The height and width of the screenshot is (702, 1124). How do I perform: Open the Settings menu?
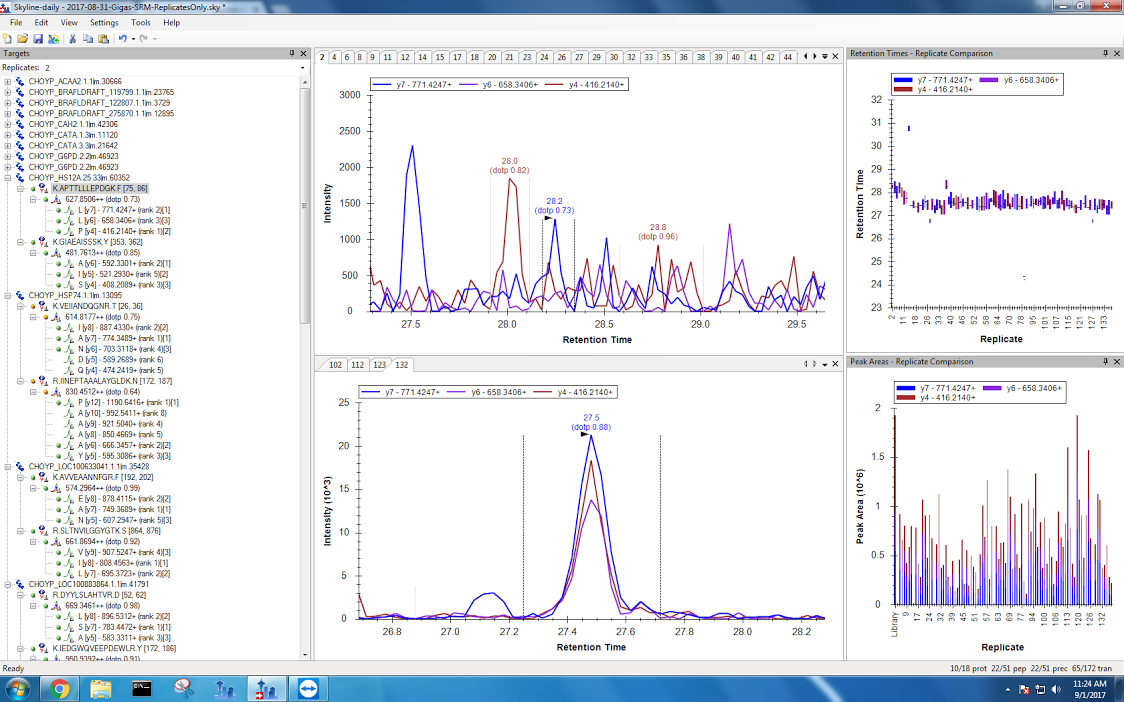103,22
